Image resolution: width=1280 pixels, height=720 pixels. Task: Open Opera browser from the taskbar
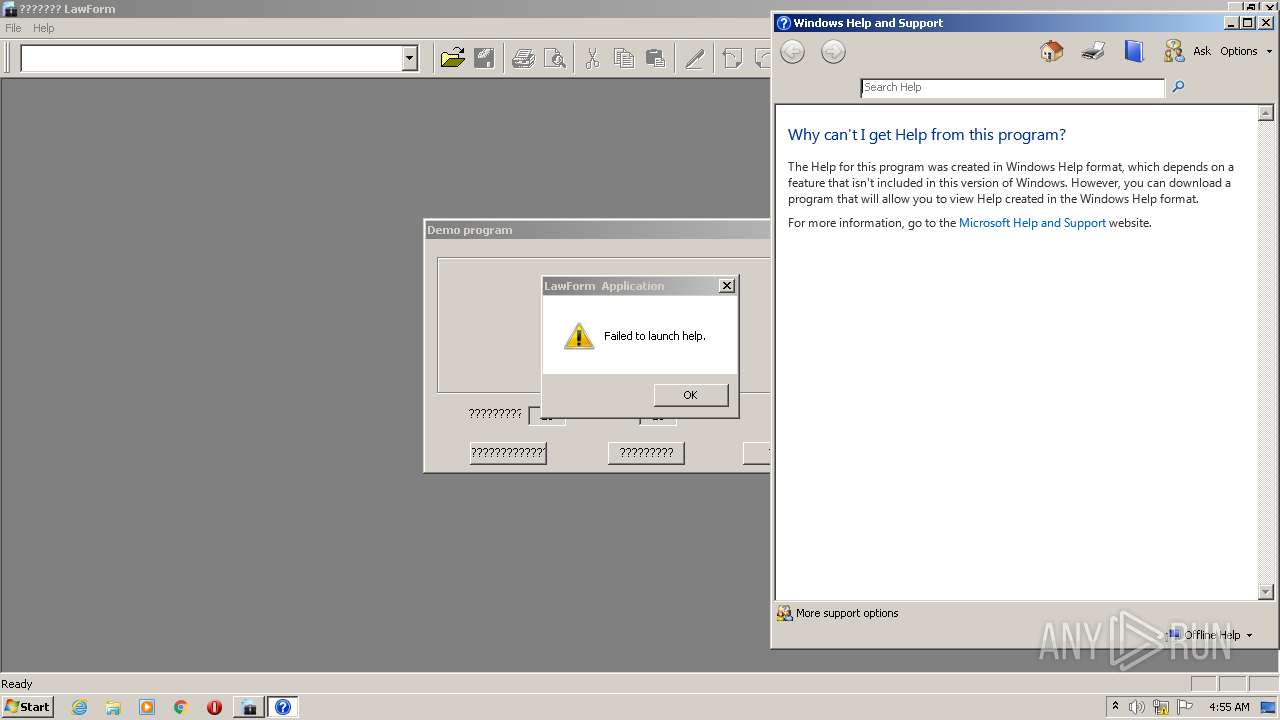[x=214, y=707]
